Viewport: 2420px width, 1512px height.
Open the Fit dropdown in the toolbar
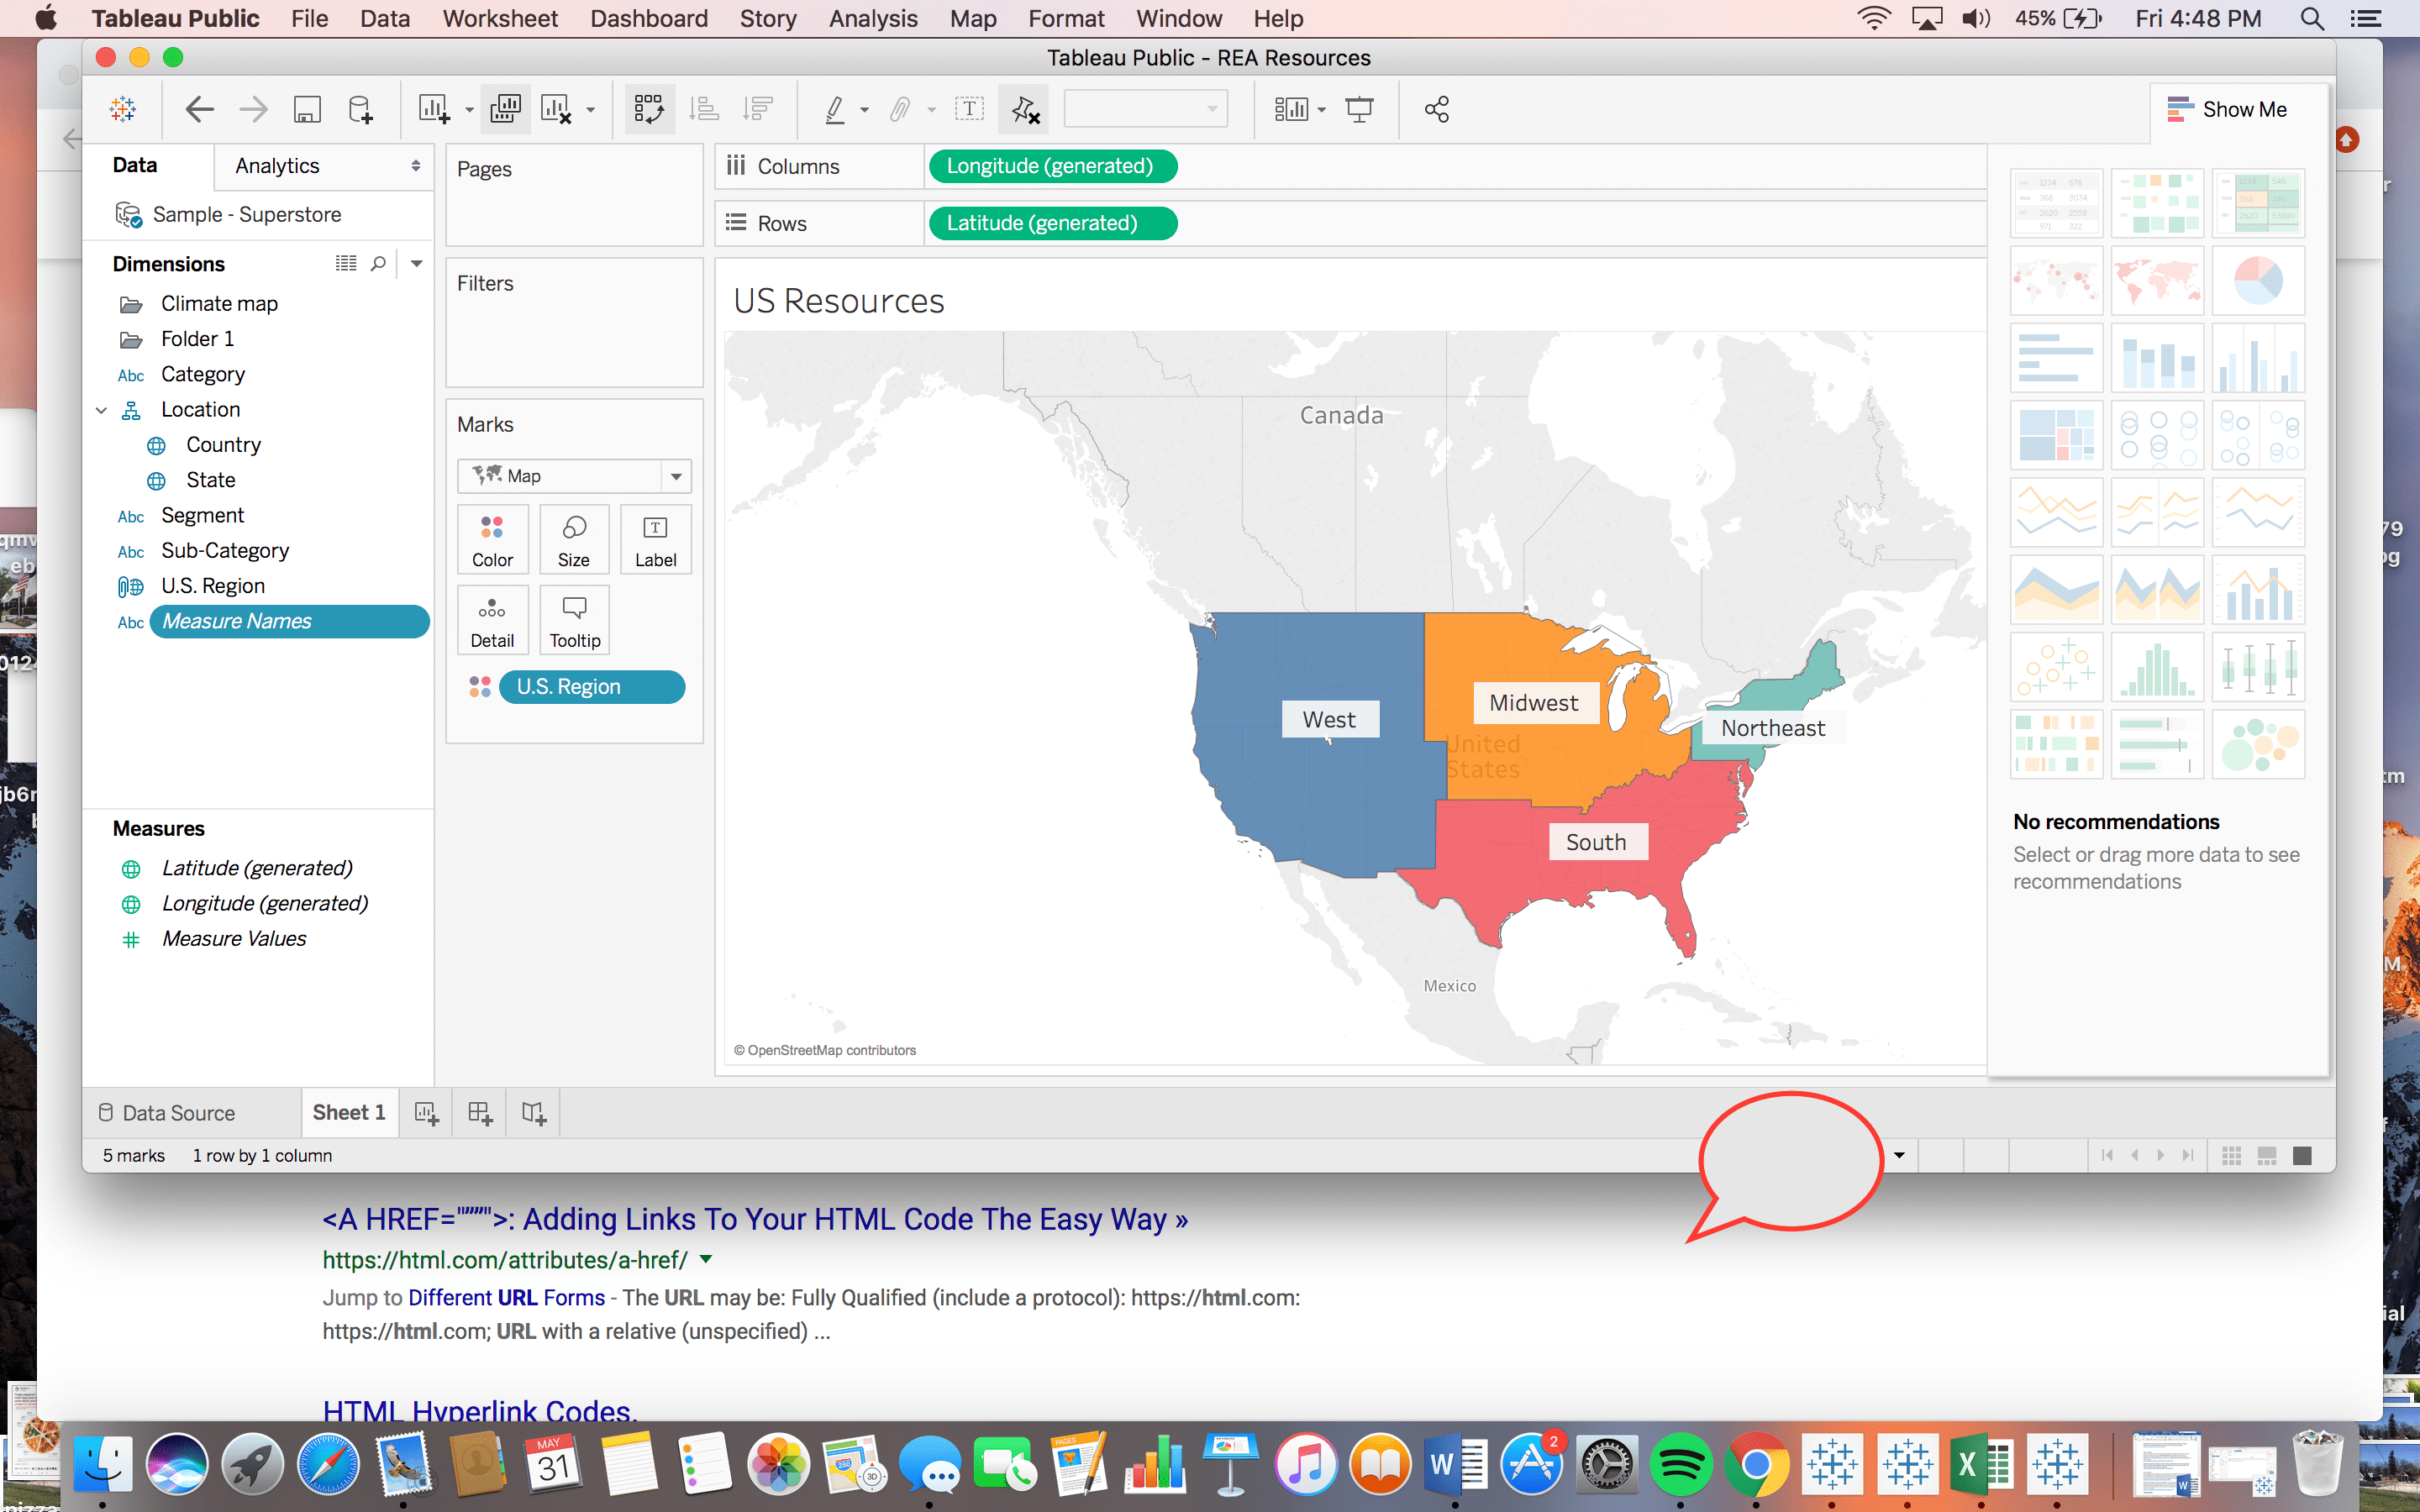[x=1322, y=108]
